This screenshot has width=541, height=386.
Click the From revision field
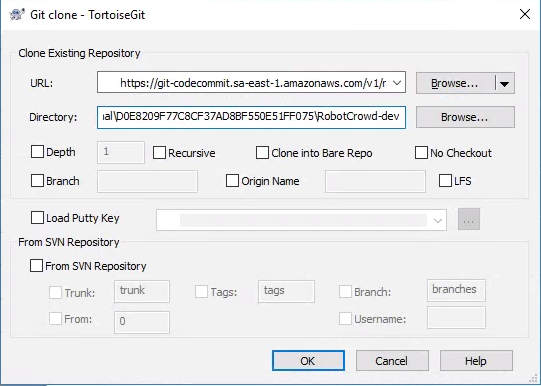coord(142,322)
